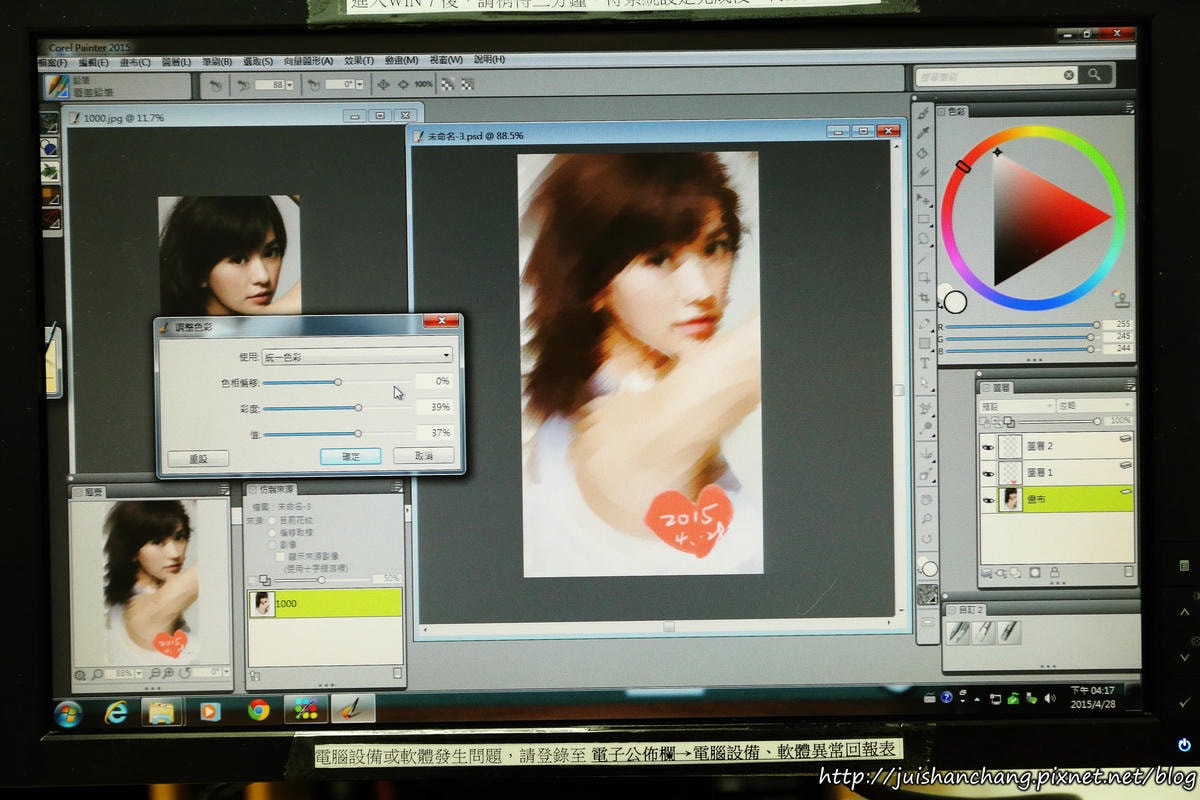Open the layer composite method 預設 dropdown
This screenshot has width=1200, height=800.
tap(1016, 406)
